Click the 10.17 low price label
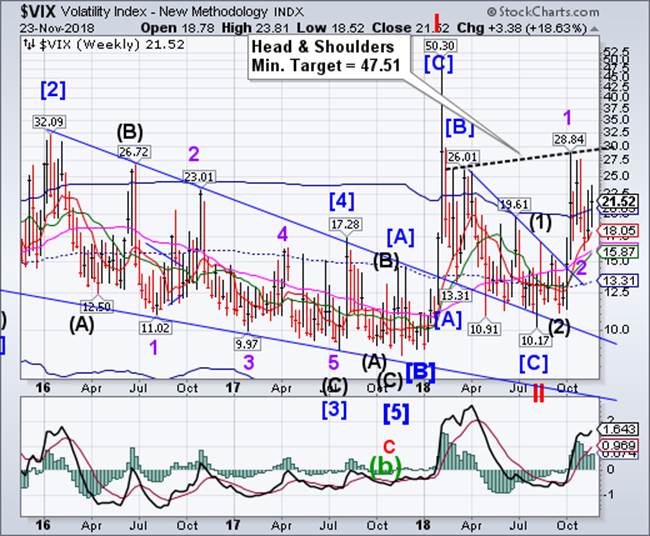This screenshot has width=650, height=536. [536, 341]
